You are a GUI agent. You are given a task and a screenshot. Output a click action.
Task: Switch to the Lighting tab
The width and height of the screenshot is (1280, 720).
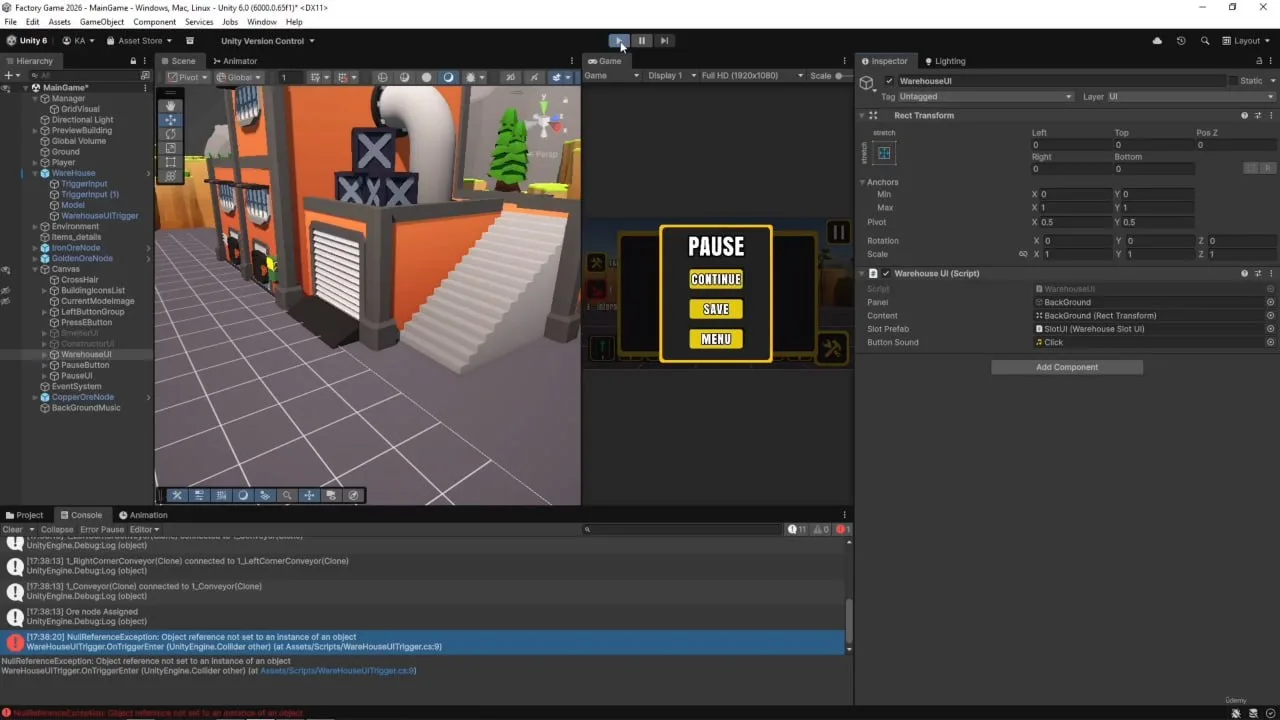click(x=945, y=61)
